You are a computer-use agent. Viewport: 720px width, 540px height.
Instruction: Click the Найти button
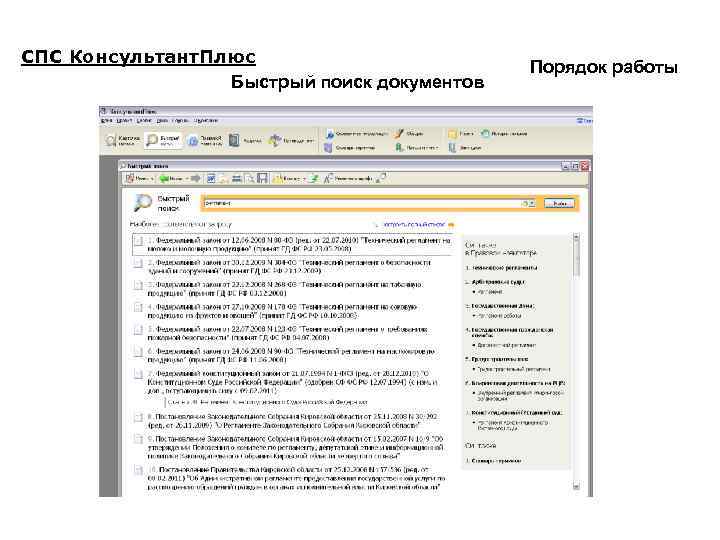559,203
